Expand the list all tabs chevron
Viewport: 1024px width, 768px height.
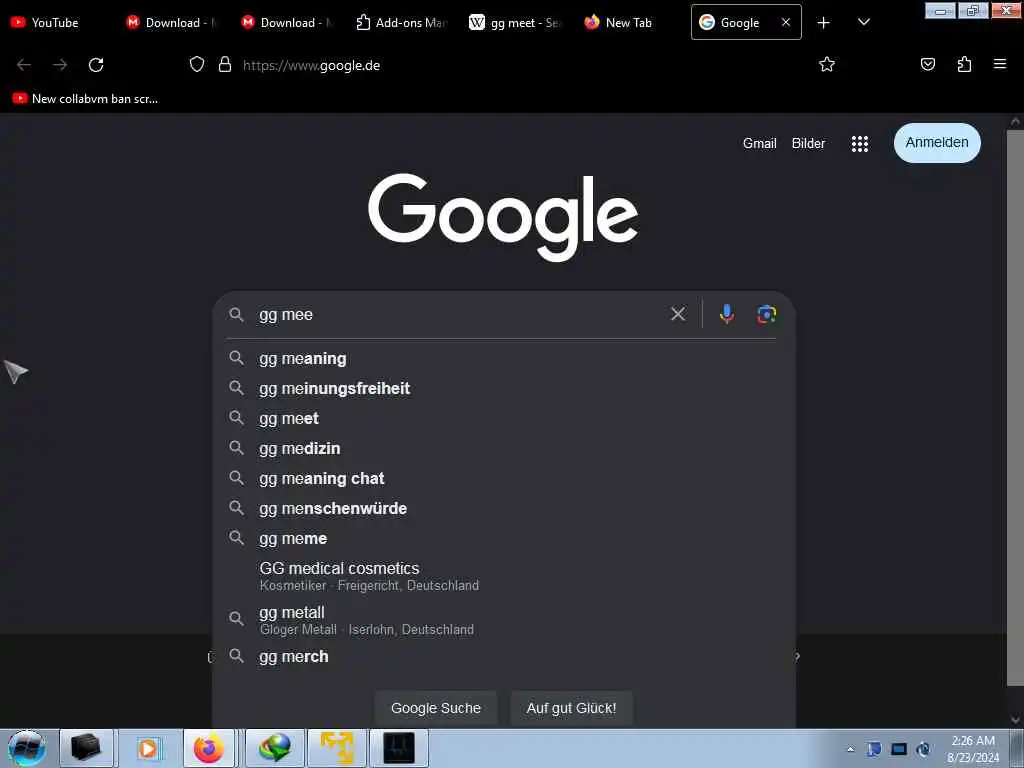[863, 22]
